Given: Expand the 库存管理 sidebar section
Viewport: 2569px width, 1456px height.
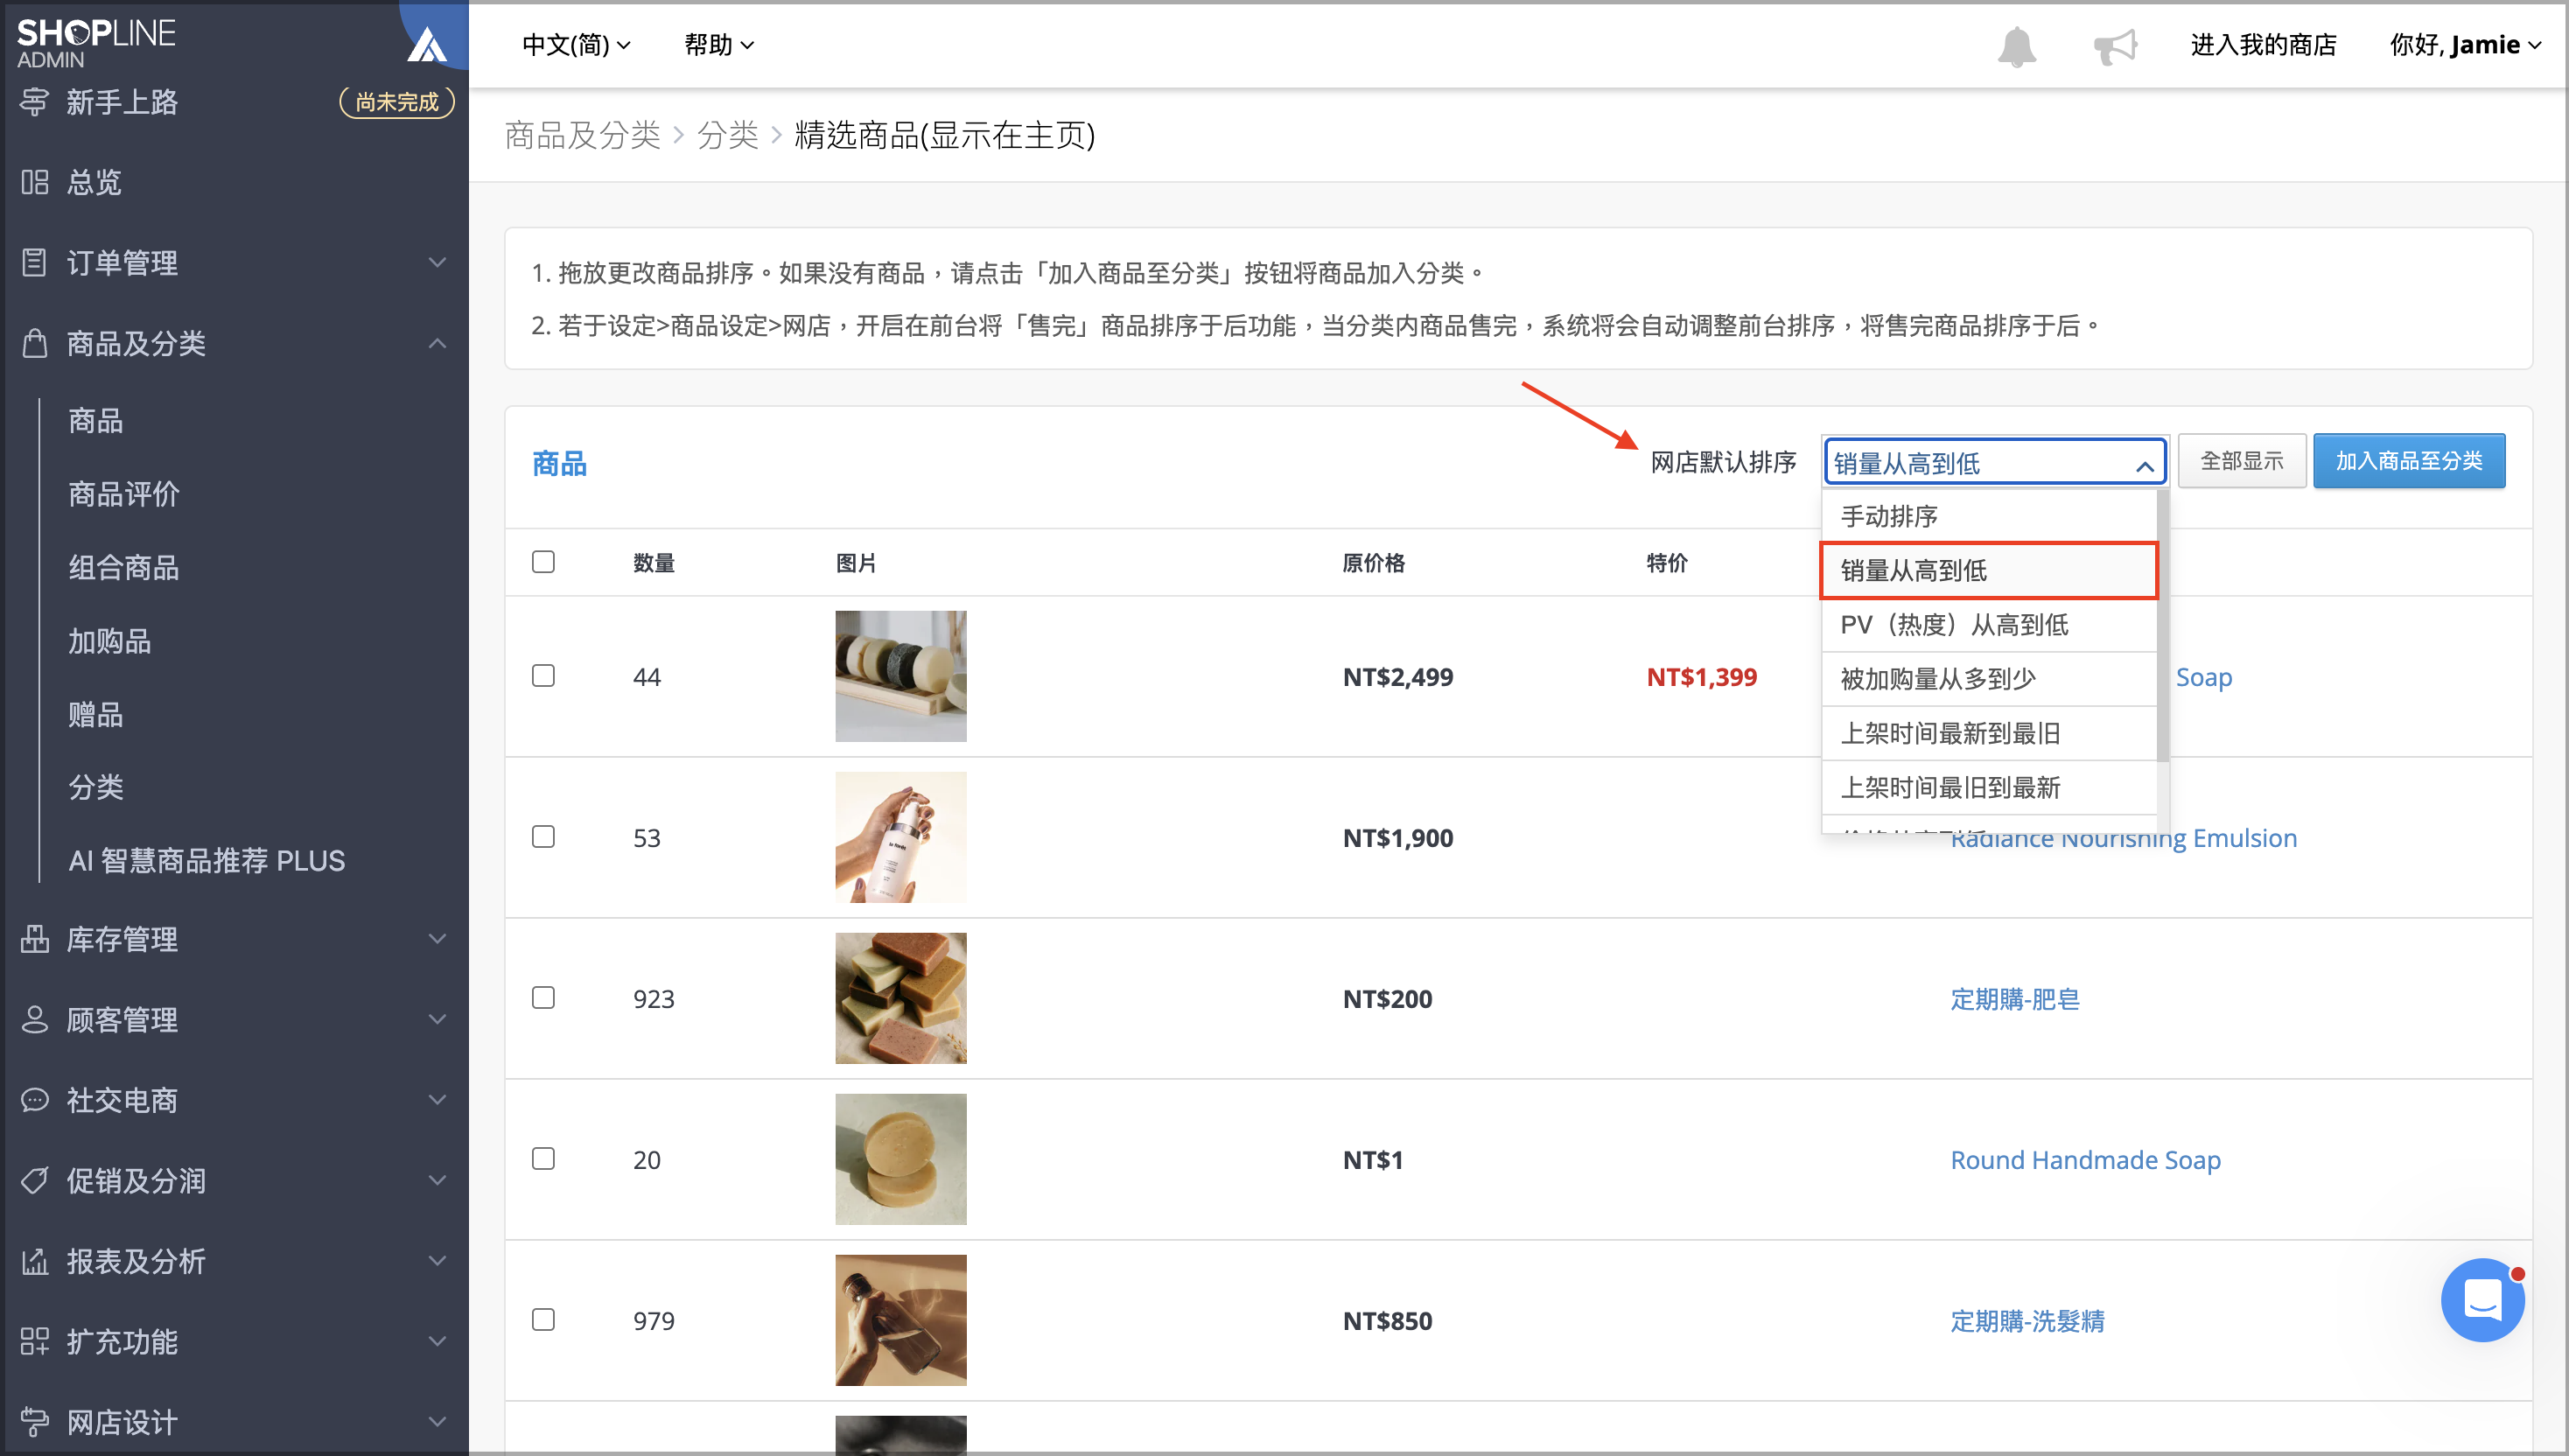Looking at the screenshot, I should 437,939.
